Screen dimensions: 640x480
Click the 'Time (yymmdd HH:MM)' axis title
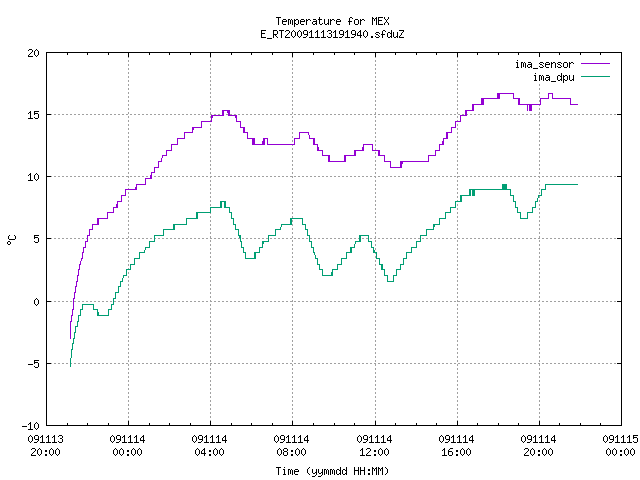click(x=332, y=471)
